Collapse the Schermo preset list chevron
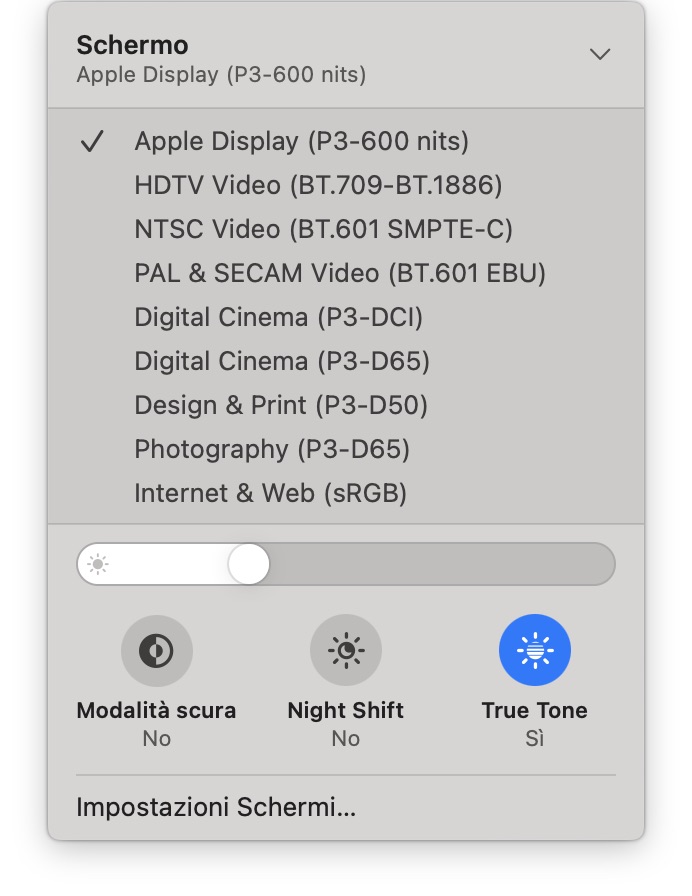This screenshot has height=896, width=692. pyautogui.click(x=600, y=55)
